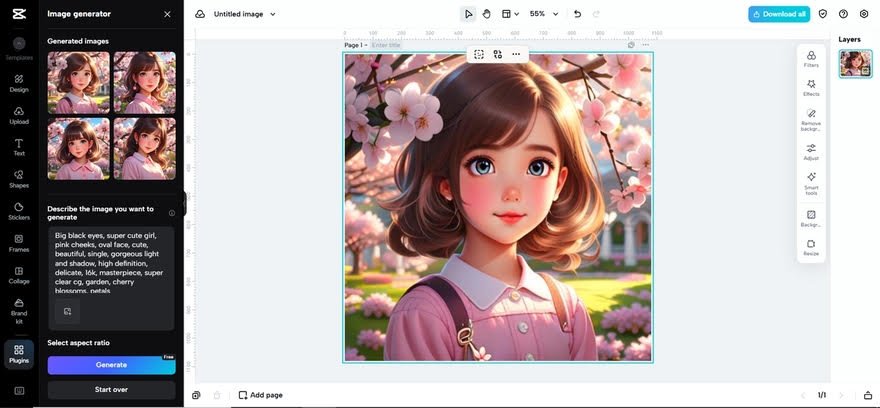Open the Filters tool in right panel

tap(811, 57)
